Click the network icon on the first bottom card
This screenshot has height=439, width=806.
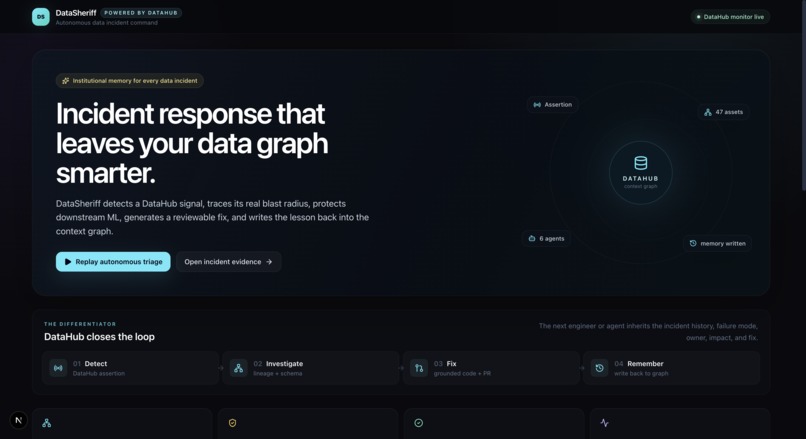pos(47,423)
